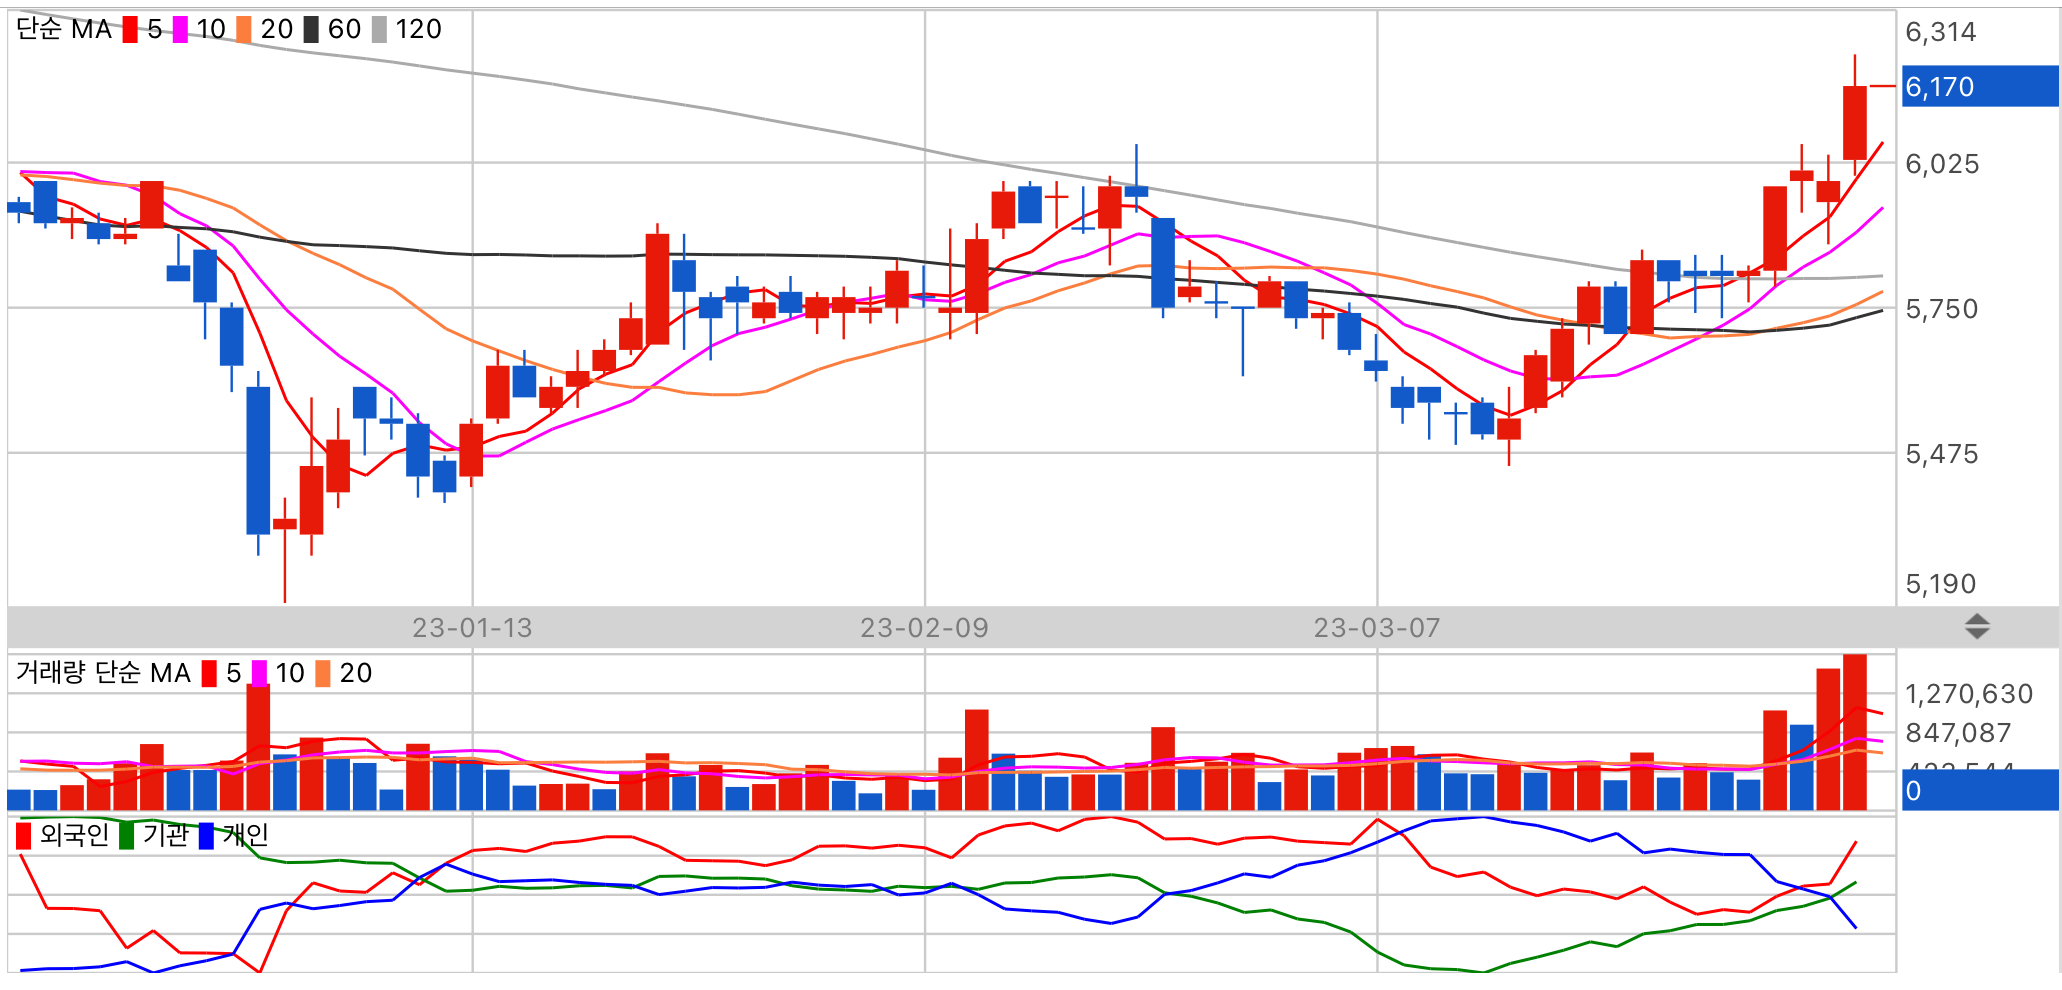
Task: Click the current price label 6,170
Action: coord(1979,87)
